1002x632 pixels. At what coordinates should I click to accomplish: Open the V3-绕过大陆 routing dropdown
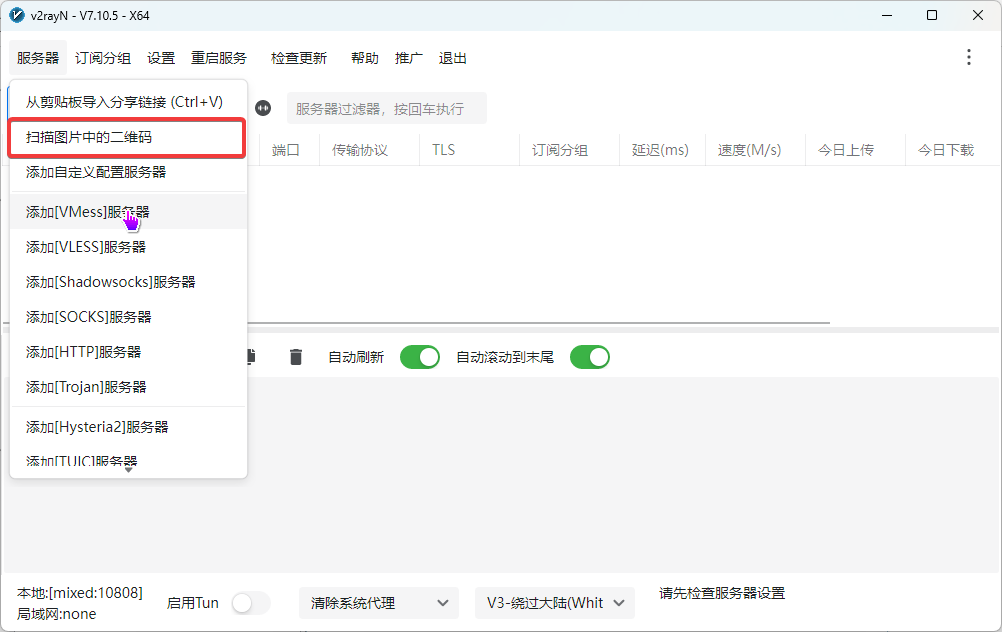point(554,603)
